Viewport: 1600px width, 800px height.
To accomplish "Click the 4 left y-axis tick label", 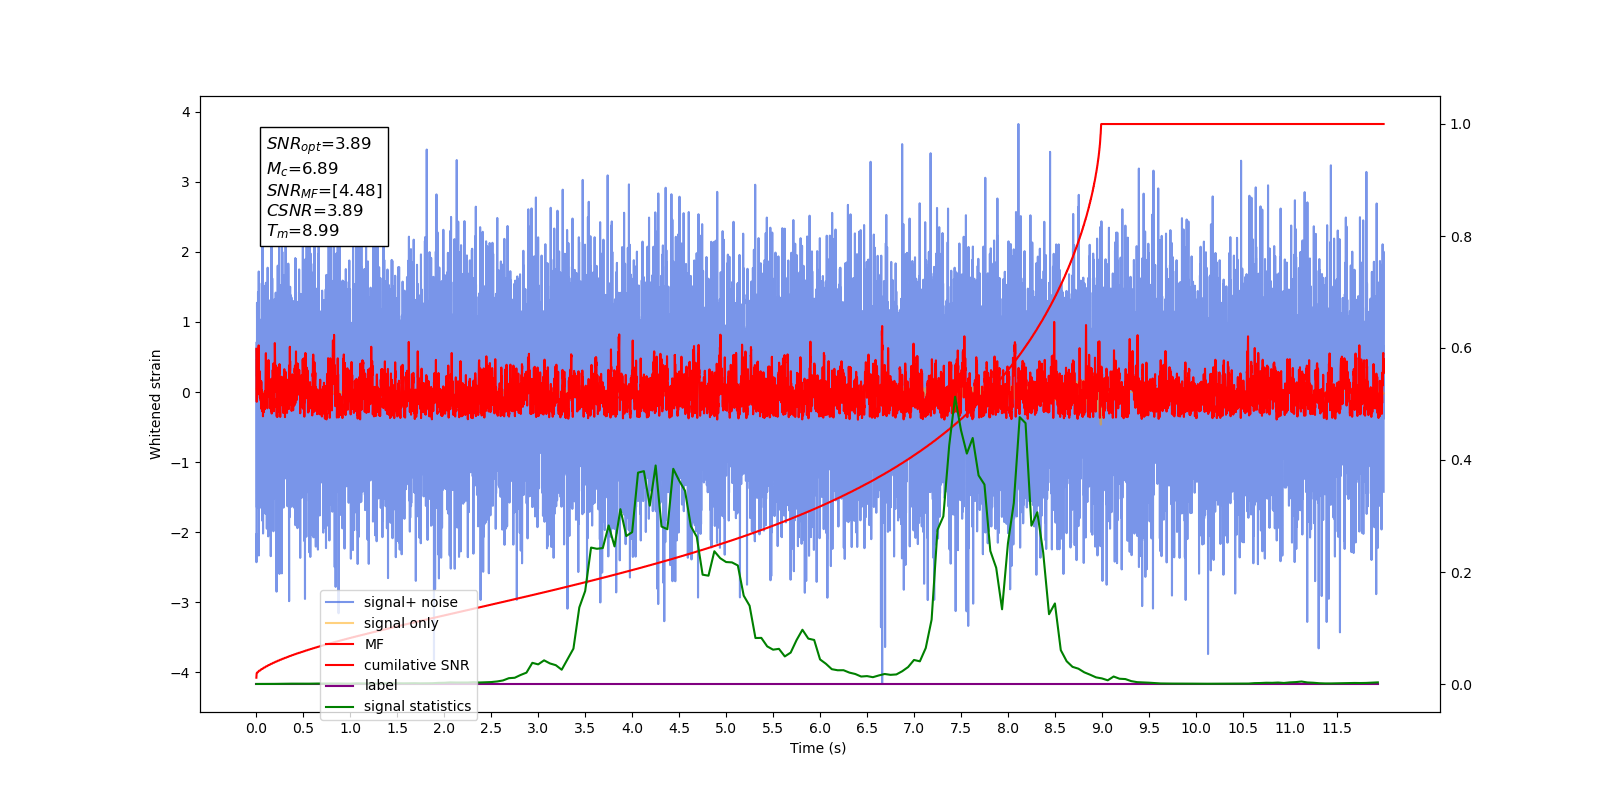I will click(186, 112).
